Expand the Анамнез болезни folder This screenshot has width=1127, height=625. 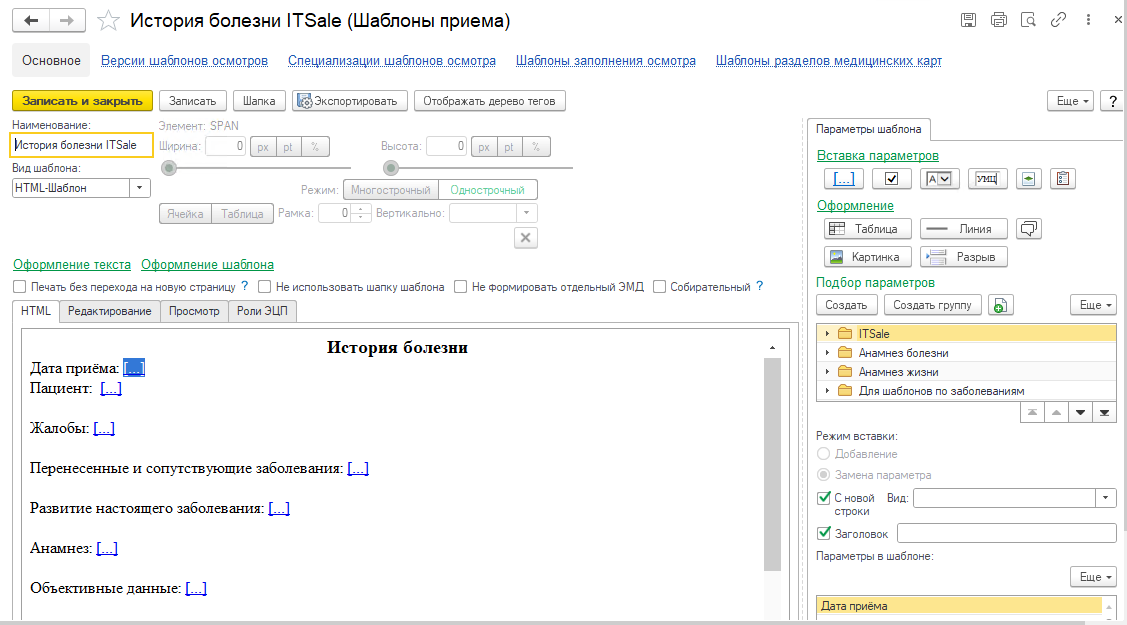pyautogui.click(x=827, y=353)
